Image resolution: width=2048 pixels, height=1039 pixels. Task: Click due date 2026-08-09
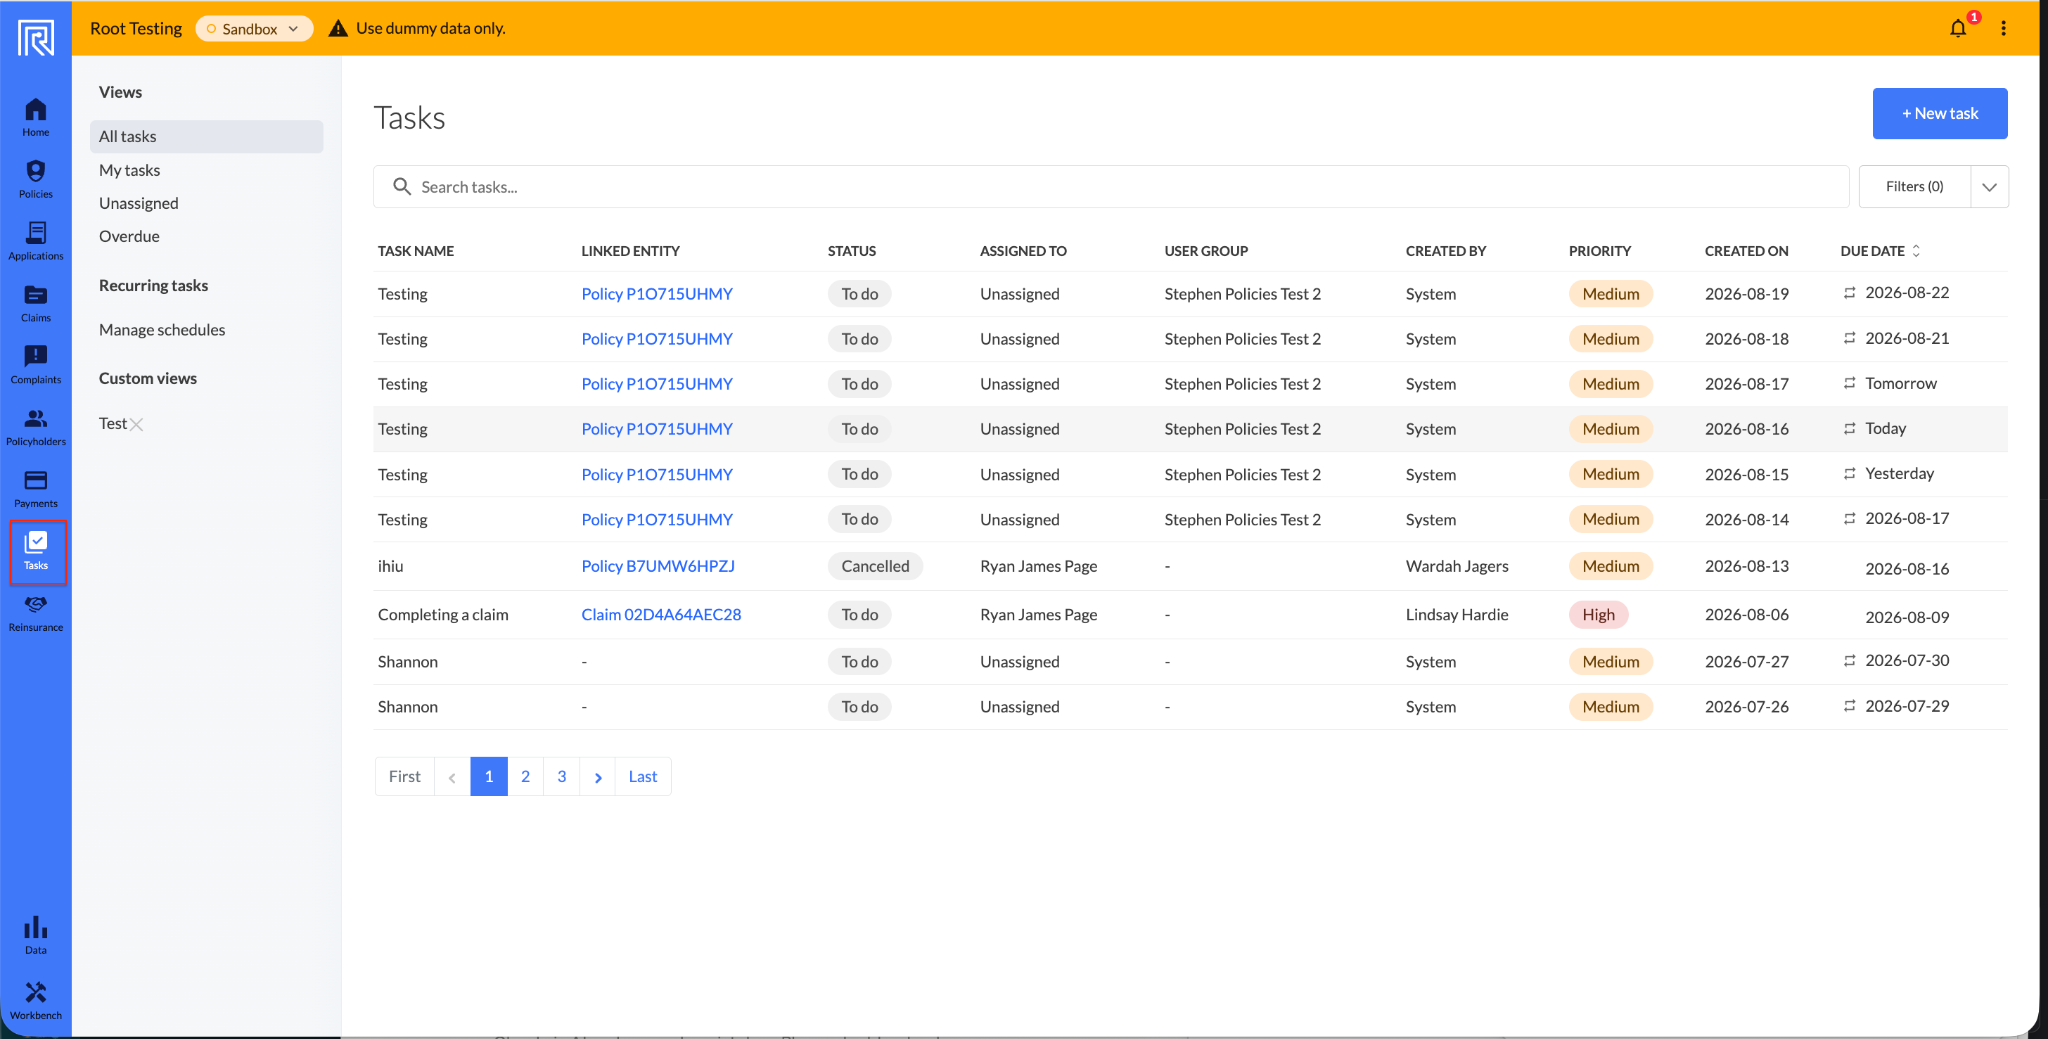[x=1906, y=617]
